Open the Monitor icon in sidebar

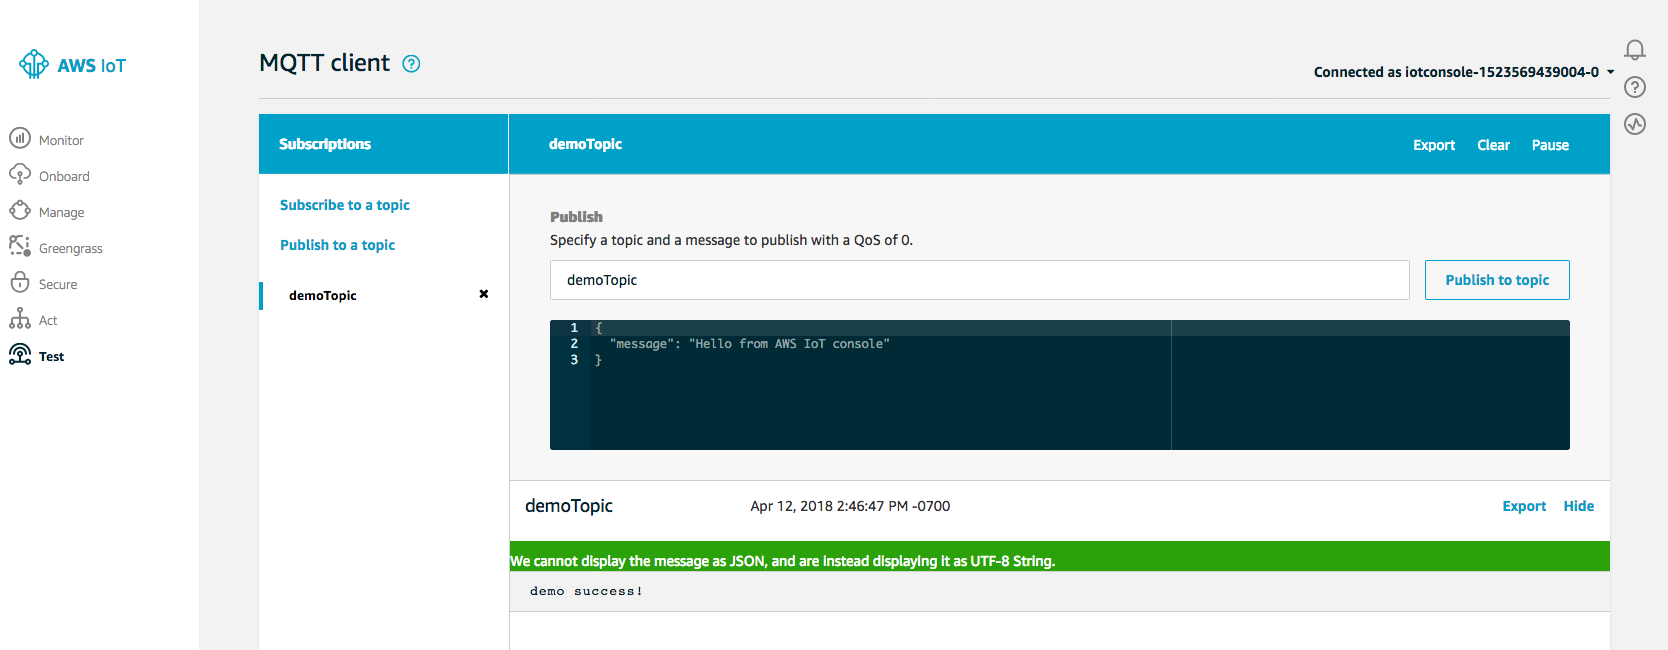pyautogui.click(x=20, y=138)
